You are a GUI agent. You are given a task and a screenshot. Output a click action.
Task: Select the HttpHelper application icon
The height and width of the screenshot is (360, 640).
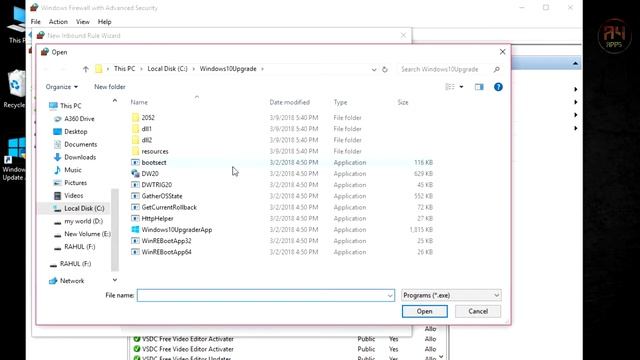135,218
